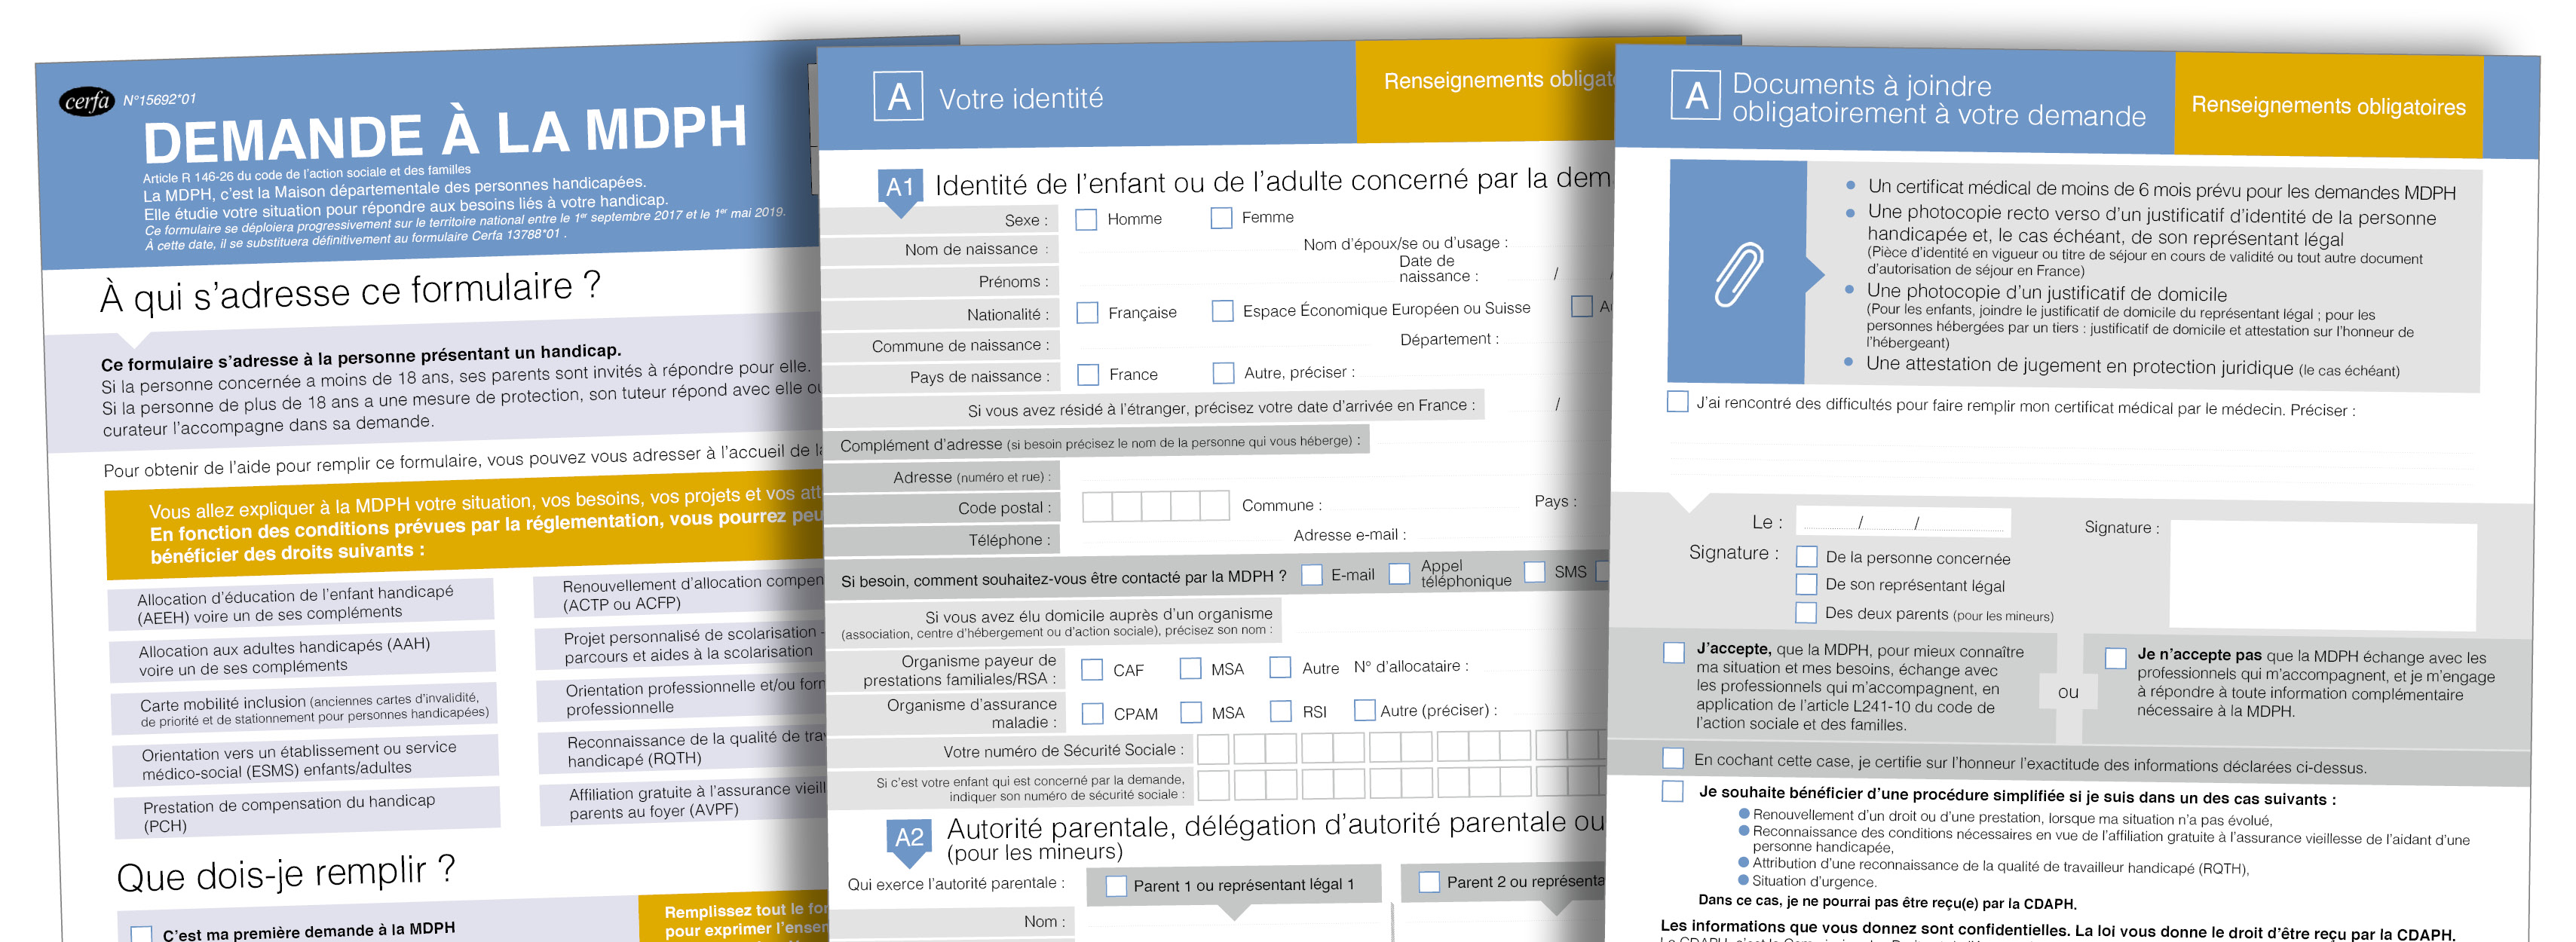Screen dimensions: 2576x942
Task: Check the RSI assurance maladie box
Action: tap(1281, 711)
